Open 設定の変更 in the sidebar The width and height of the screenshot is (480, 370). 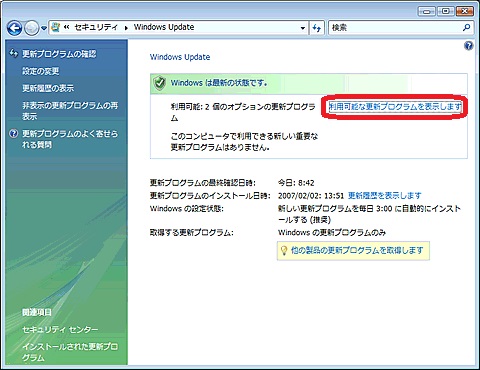[x=41, y=71]
